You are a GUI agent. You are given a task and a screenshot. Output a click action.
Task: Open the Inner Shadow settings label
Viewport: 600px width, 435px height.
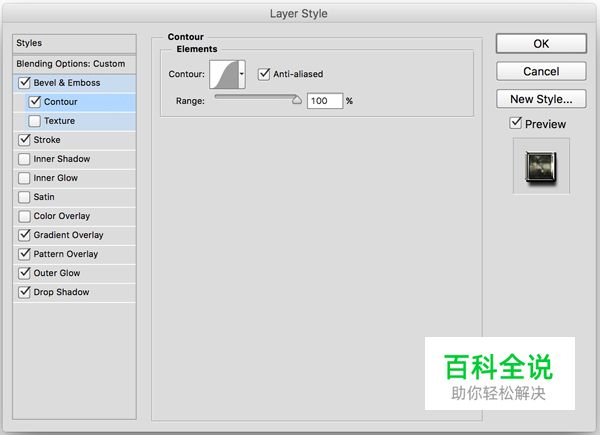[x=62, y=159]
